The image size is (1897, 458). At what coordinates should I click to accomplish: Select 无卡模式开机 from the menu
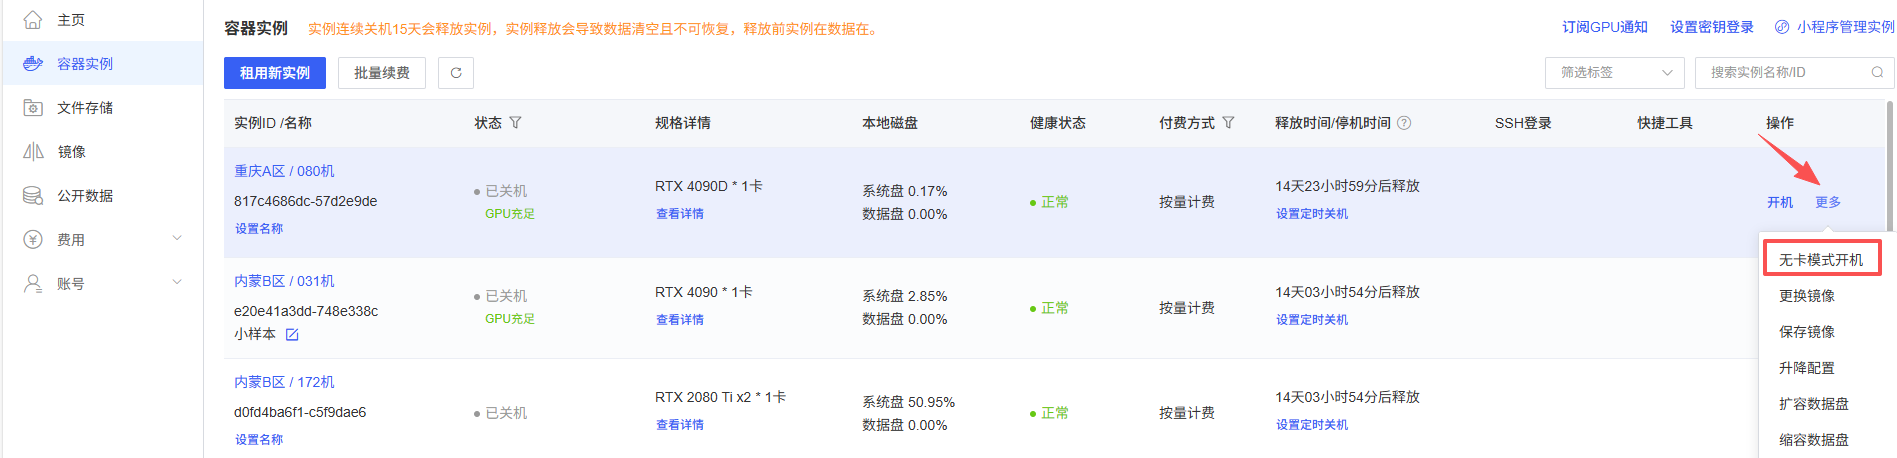(1820, 259)
